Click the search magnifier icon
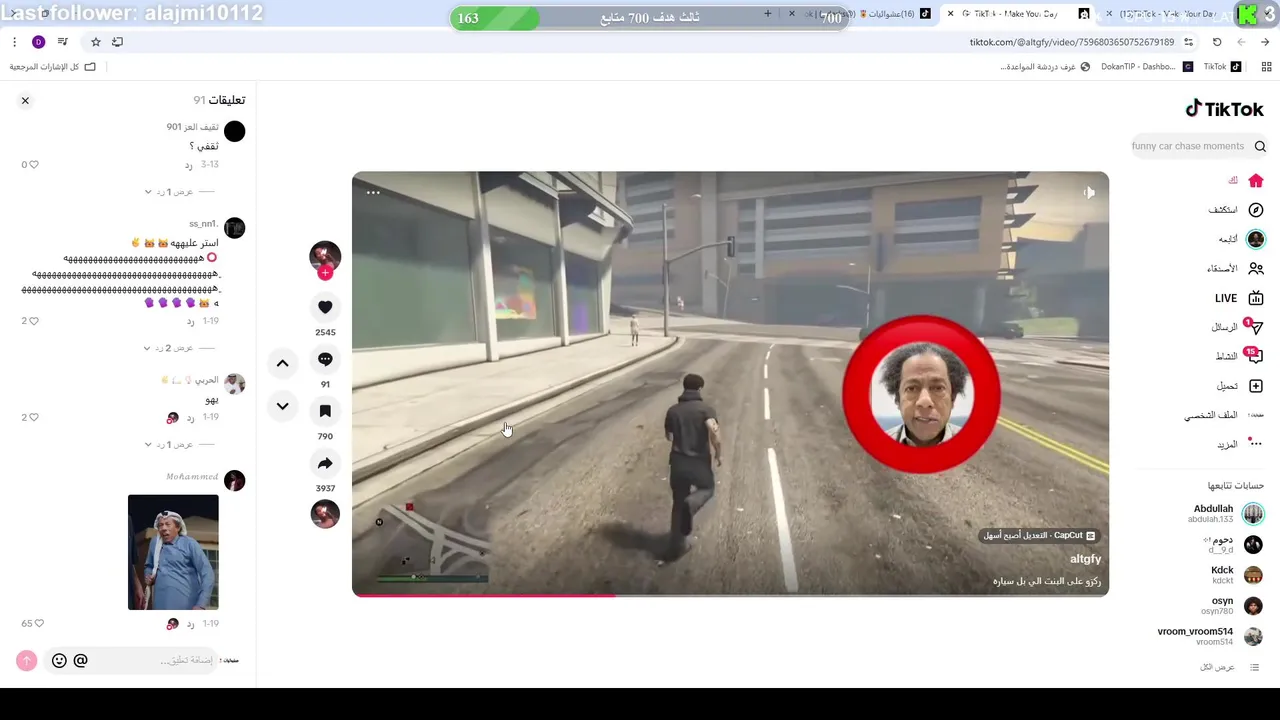1280x720 pixels. pyautogui.click(x=1260, y=146)
